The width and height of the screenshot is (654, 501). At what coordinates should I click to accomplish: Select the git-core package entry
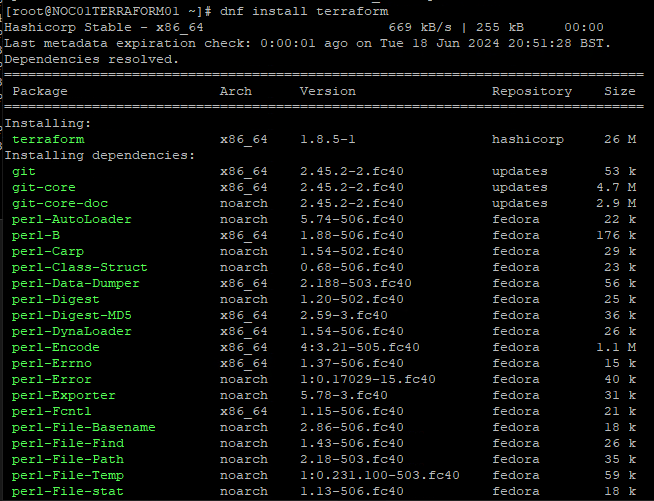[x=44, y=187]
